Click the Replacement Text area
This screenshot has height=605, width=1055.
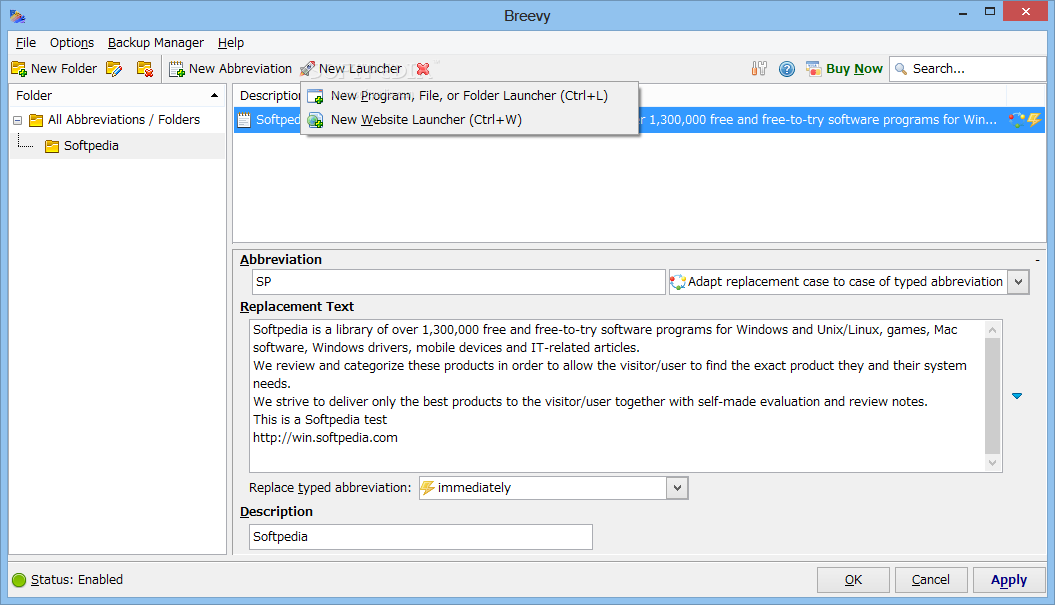tap(617, 396)
